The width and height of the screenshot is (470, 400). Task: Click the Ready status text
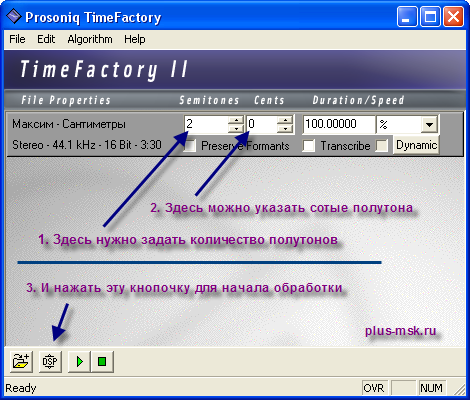point(21,388)
